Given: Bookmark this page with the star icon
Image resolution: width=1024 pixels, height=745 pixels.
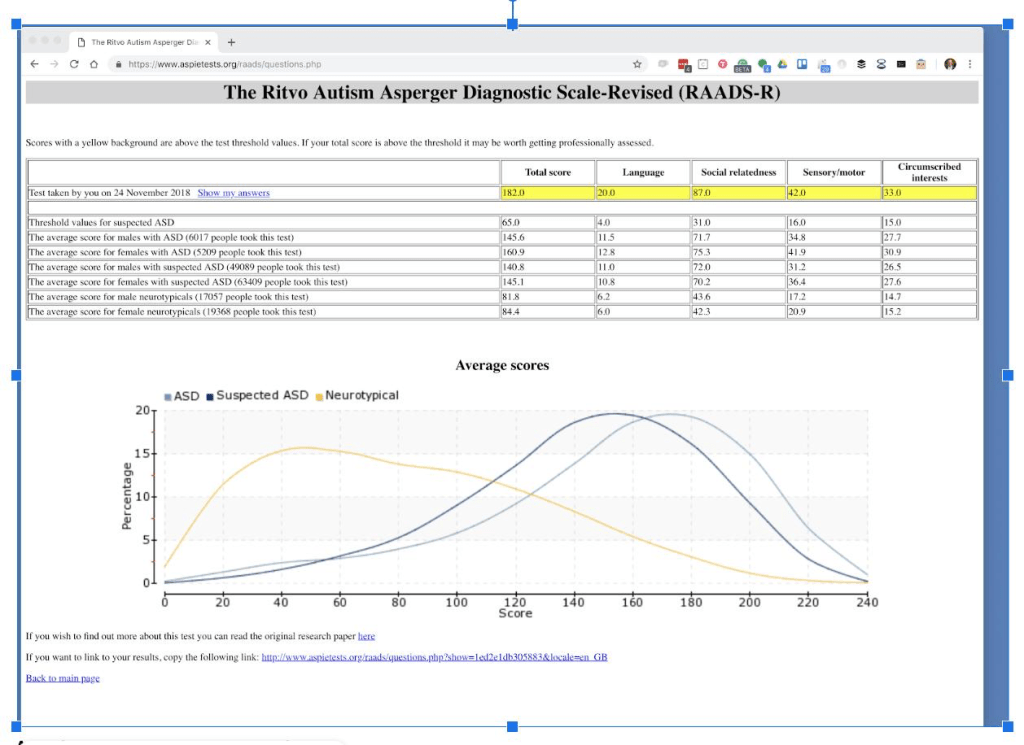Looking at the screenshot, I should (637, 64).
